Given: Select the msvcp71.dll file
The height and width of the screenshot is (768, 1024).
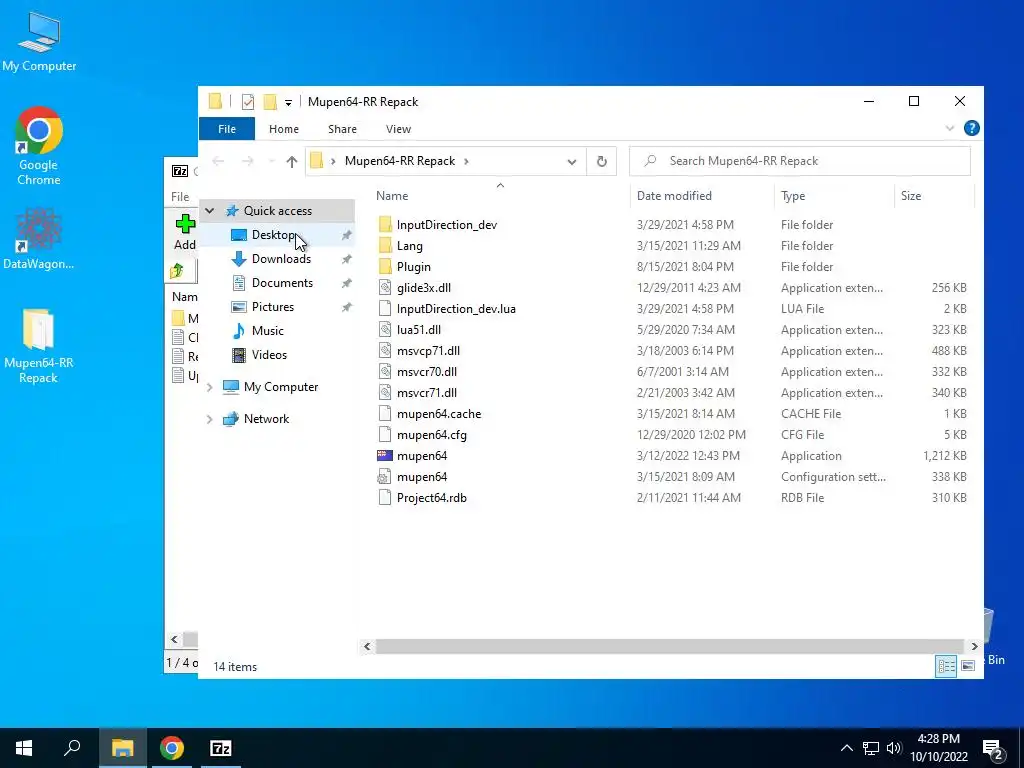Looking at the screenshot, I should click(428, 351).
